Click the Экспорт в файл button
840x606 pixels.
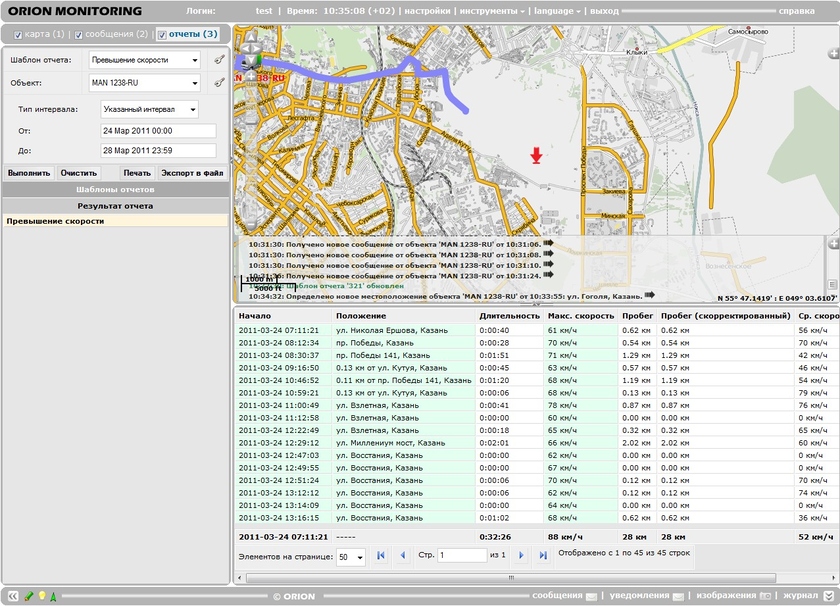[x=193, y=172]
